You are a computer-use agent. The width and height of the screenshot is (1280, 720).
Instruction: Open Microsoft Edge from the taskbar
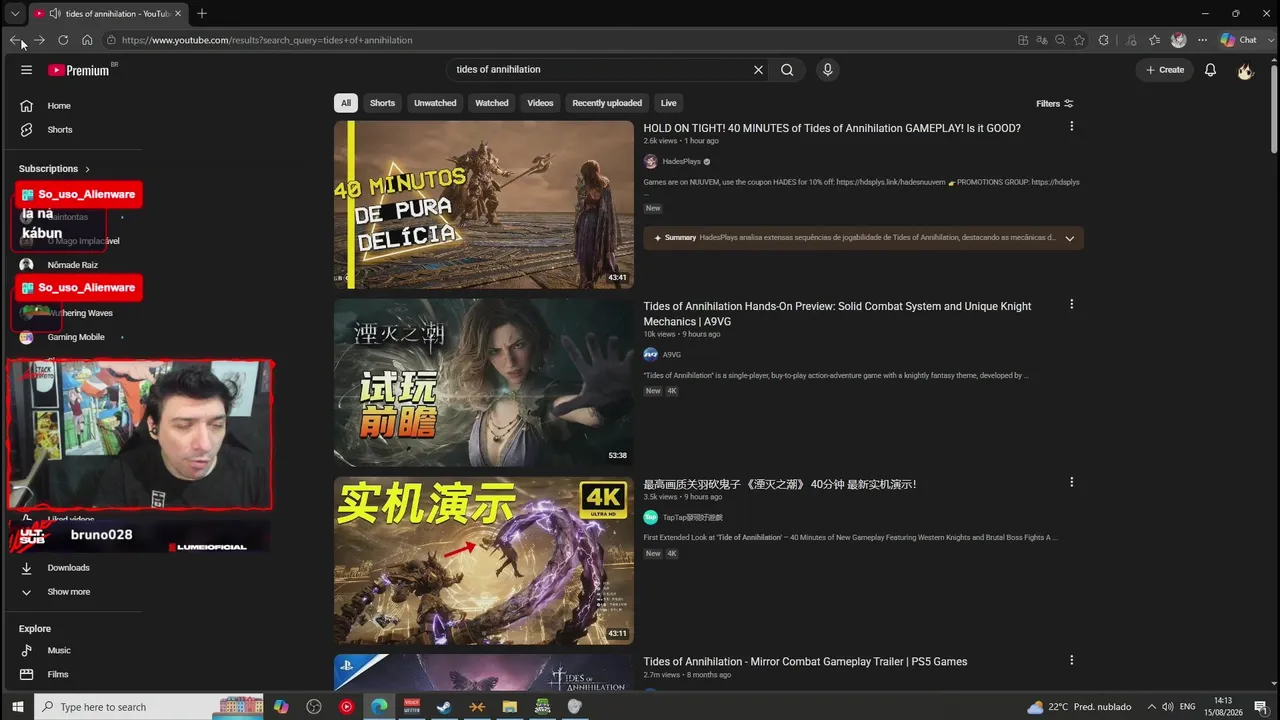tap(379, 707)
